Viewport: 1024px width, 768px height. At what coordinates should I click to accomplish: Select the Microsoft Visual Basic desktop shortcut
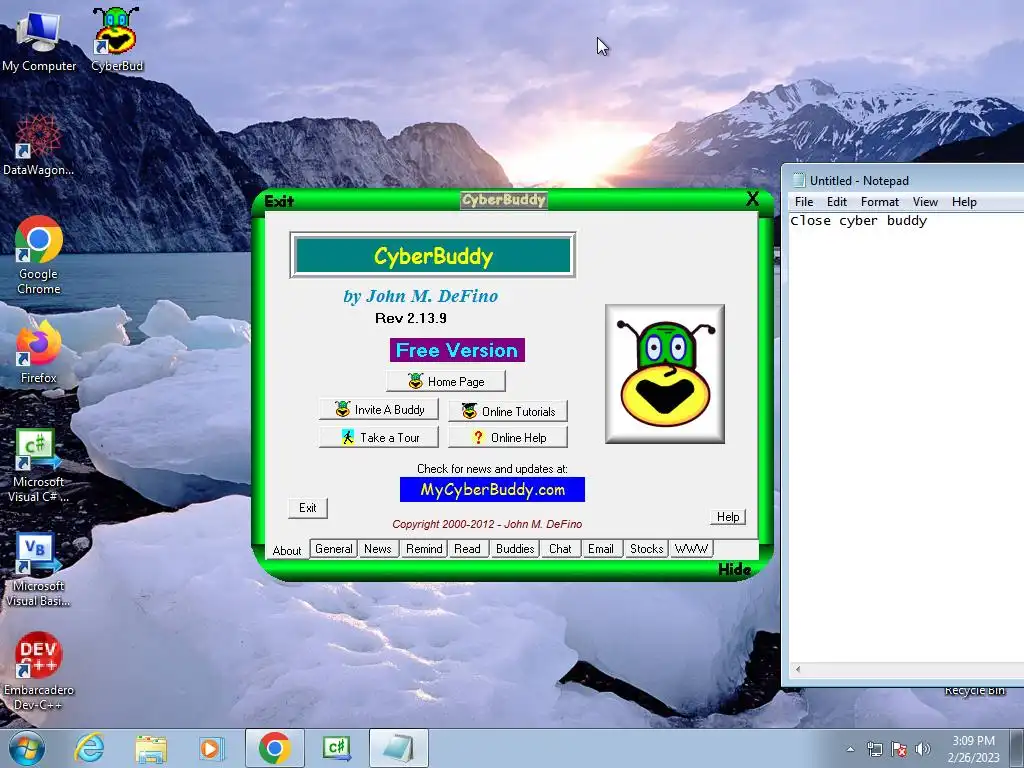pos(38,569)
